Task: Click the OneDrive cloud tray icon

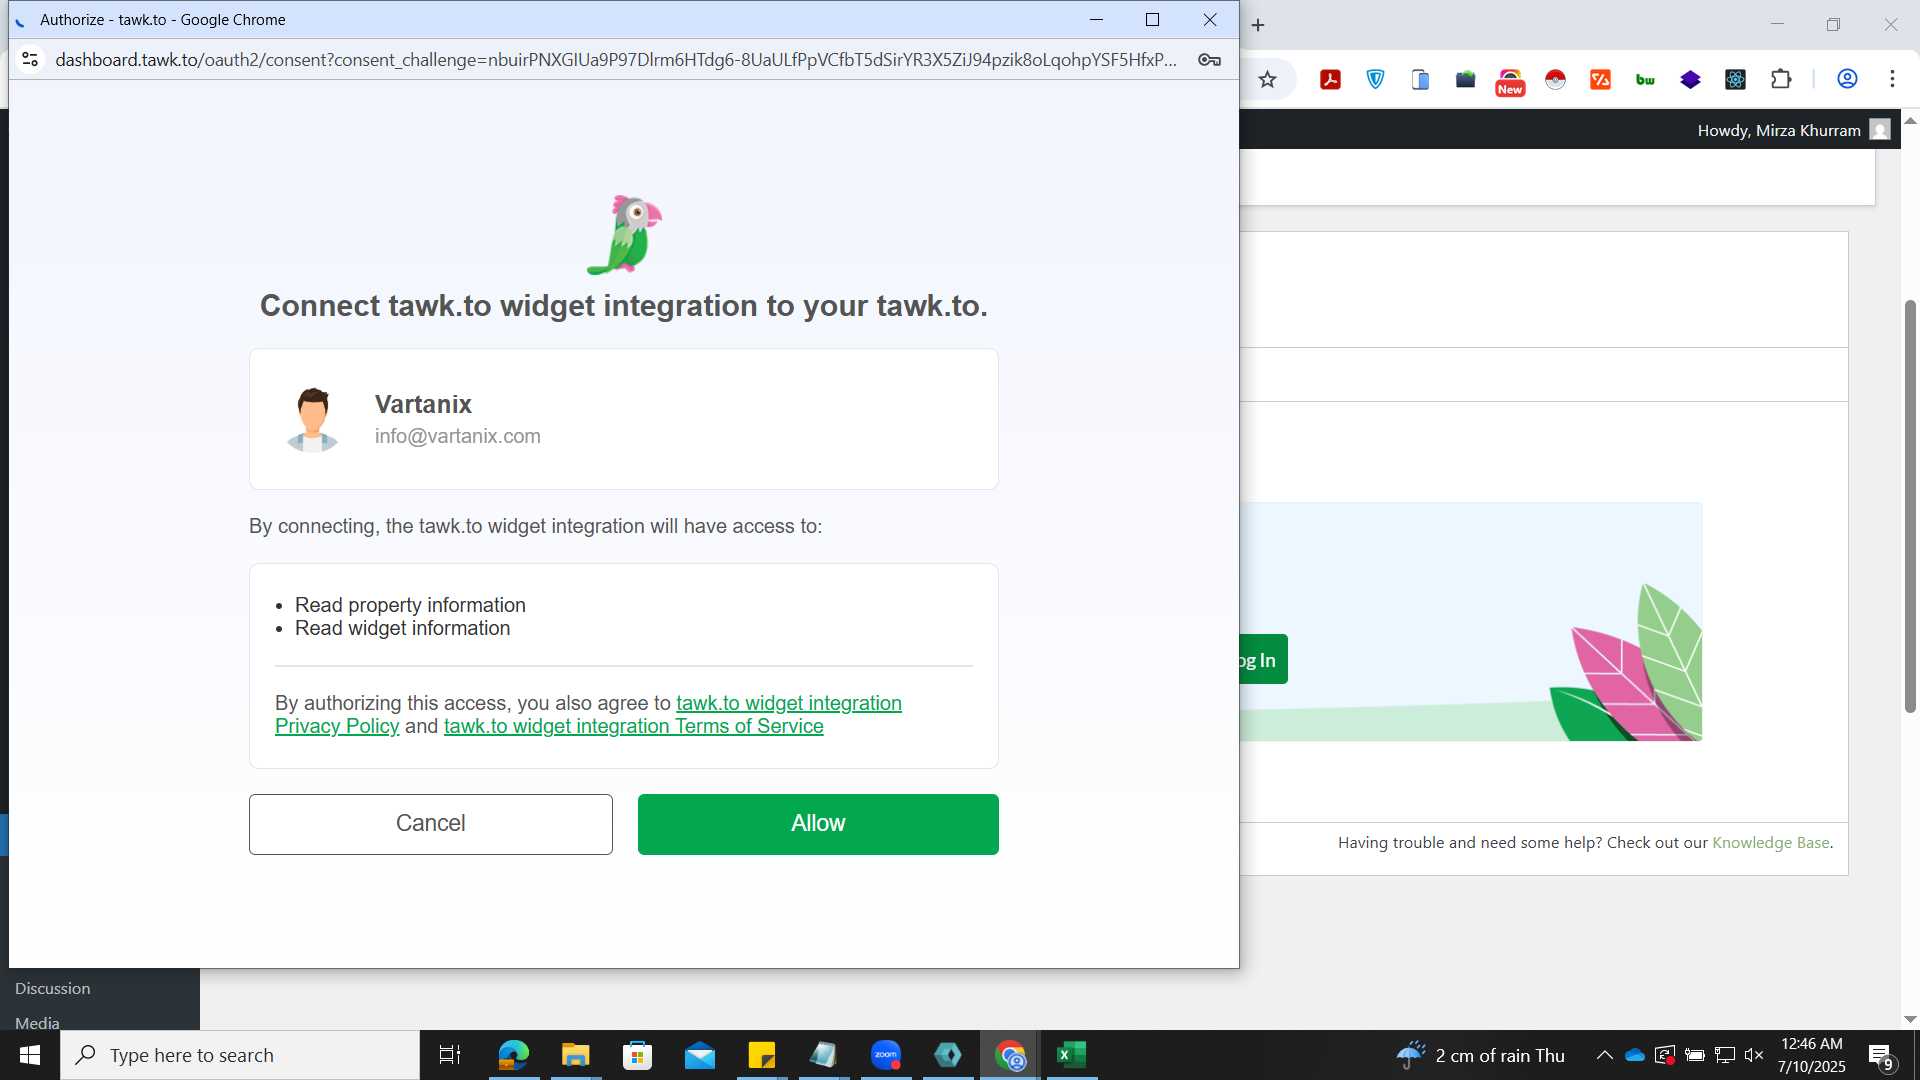Action: pos(1635,1055)
